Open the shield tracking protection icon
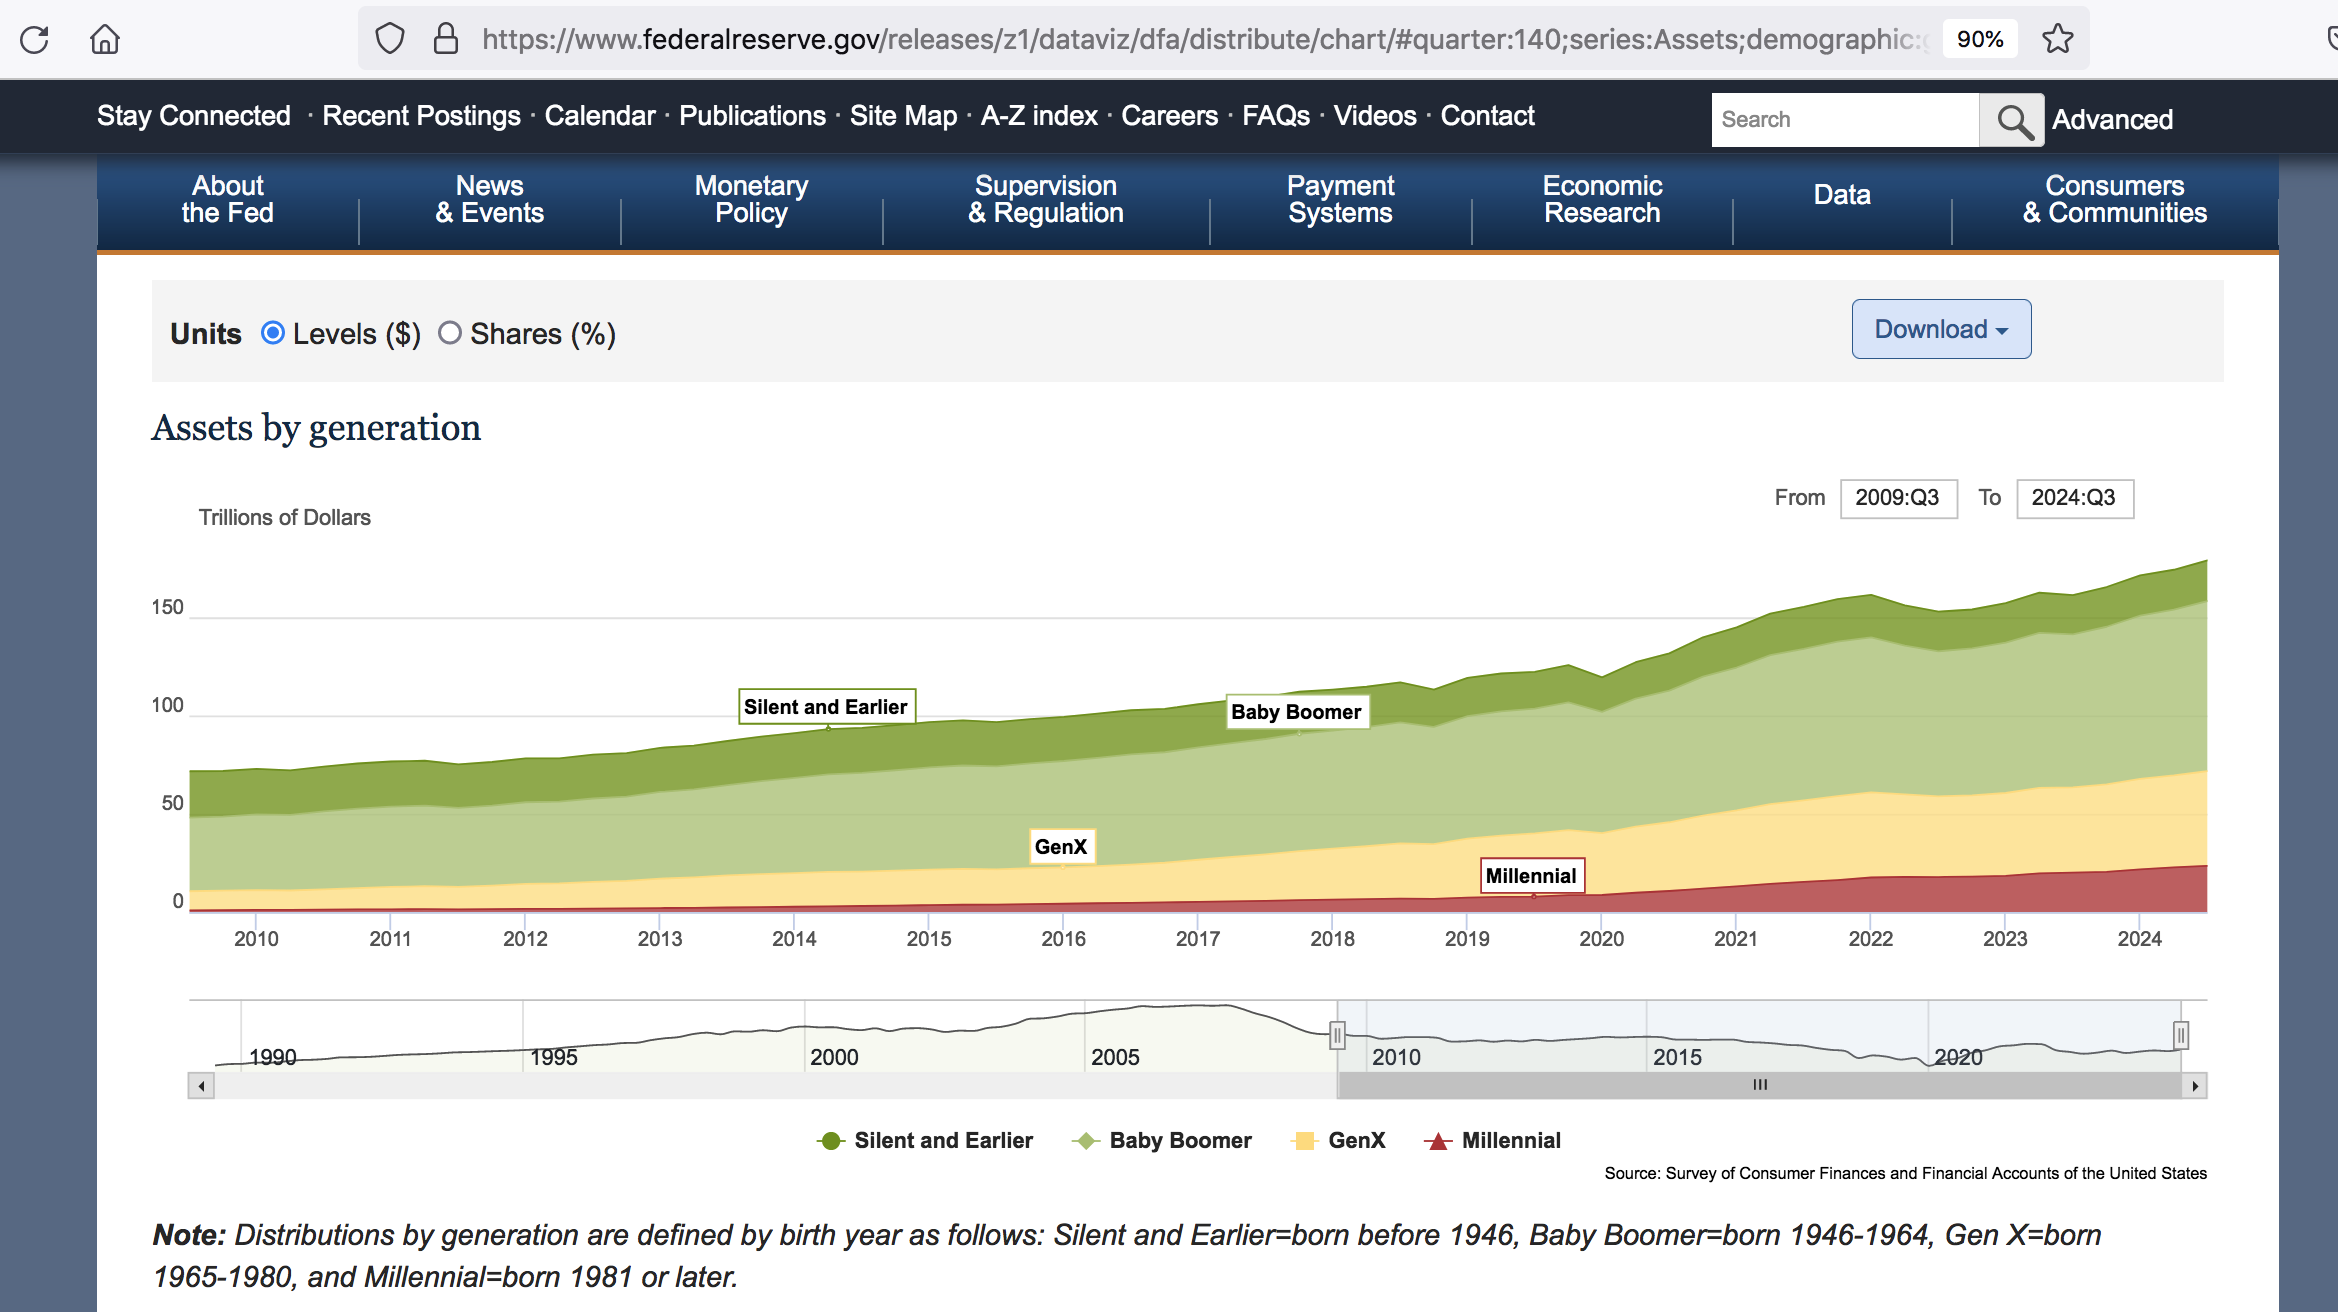The width and height of the screenshot is (2338, 1312). (x=389, y=39)
